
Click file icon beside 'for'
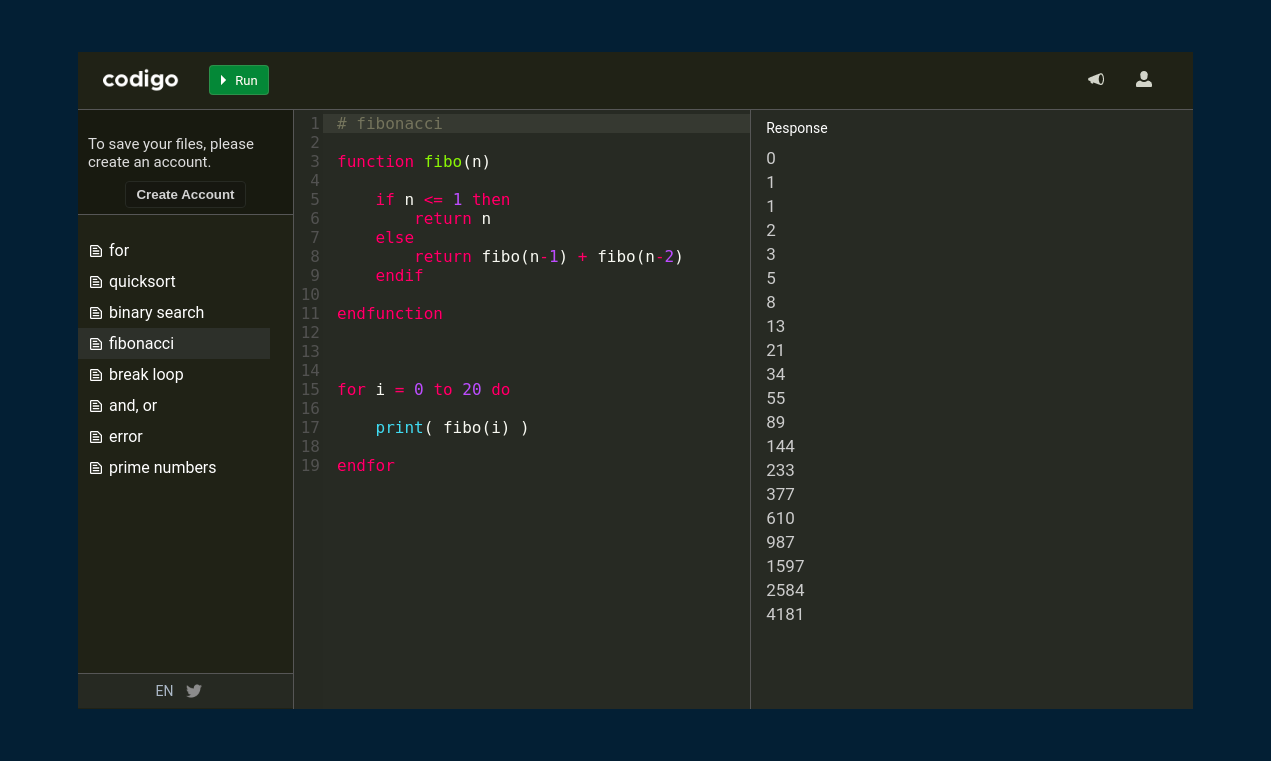[x=96, y=251]
